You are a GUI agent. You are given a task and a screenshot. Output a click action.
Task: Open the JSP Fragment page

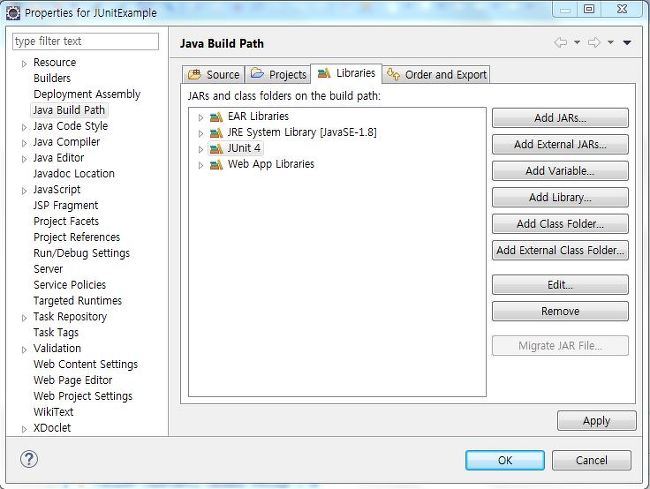[x=65, y=206]
